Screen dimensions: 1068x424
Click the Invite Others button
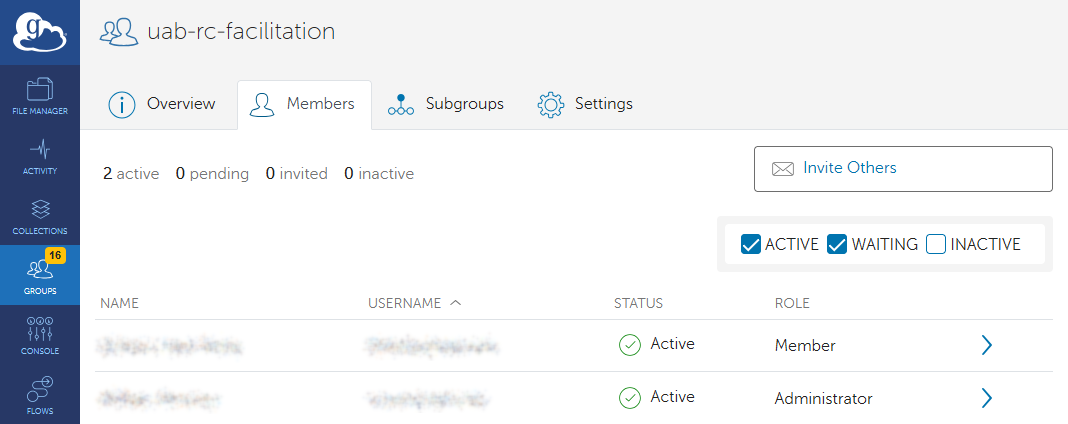pos(902,168)
